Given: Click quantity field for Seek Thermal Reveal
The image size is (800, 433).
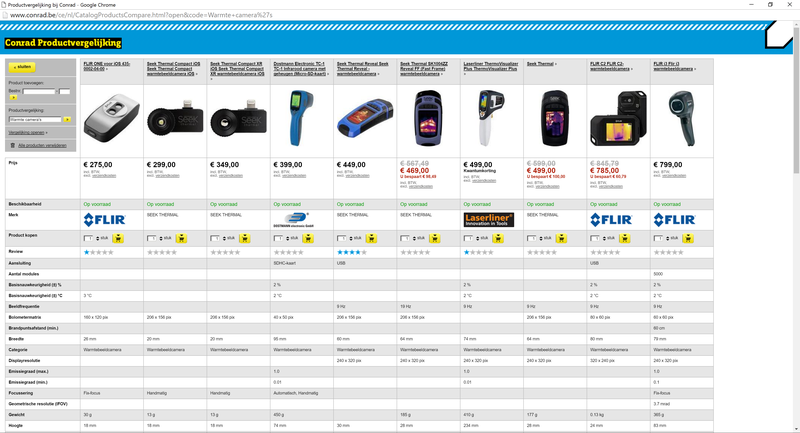Looking at the screenshot, I should click(342, 239).
